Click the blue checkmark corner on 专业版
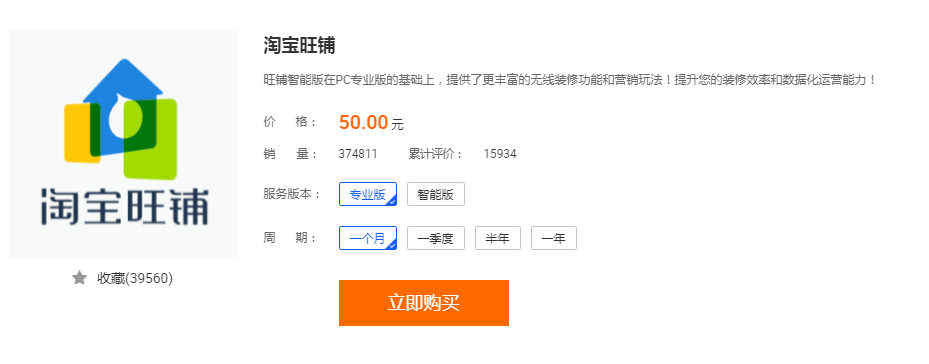929x364 pixels. click(392, 201)
